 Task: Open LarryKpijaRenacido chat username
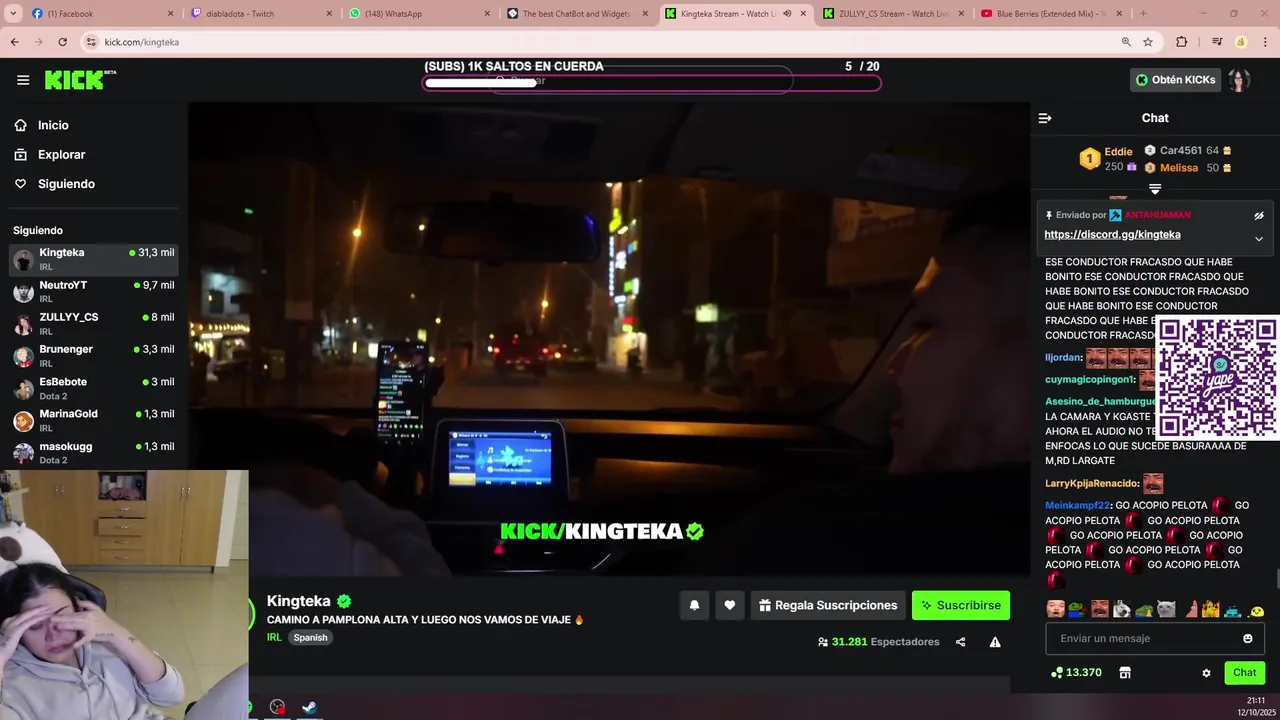pyautogui.click(x=1092, y=484)
